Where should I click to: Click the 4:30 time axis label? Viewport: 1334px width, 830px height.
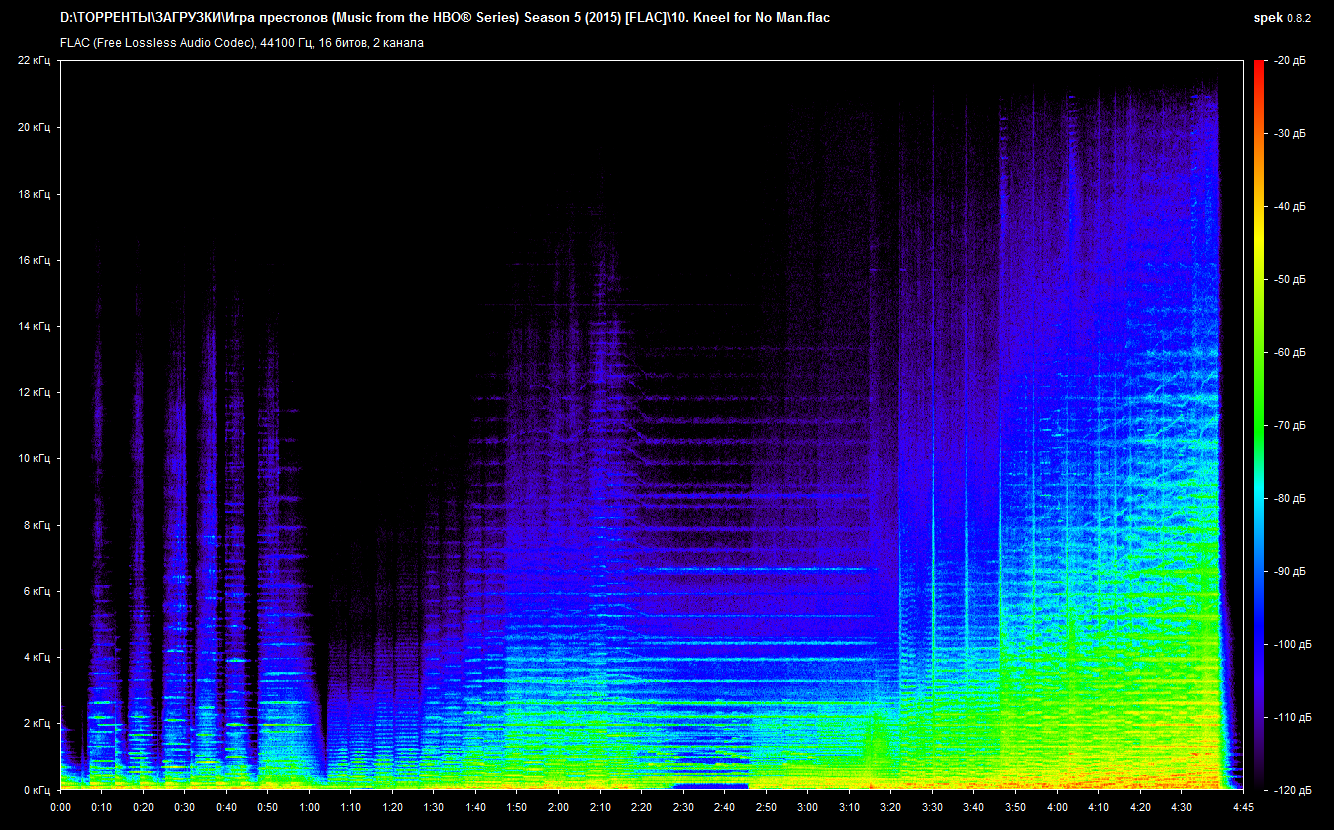[1181, 807]
